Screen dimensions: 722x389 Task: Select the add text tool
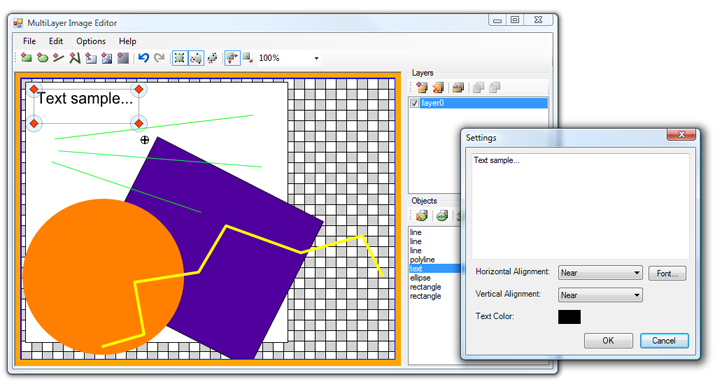tap(91, 58)
